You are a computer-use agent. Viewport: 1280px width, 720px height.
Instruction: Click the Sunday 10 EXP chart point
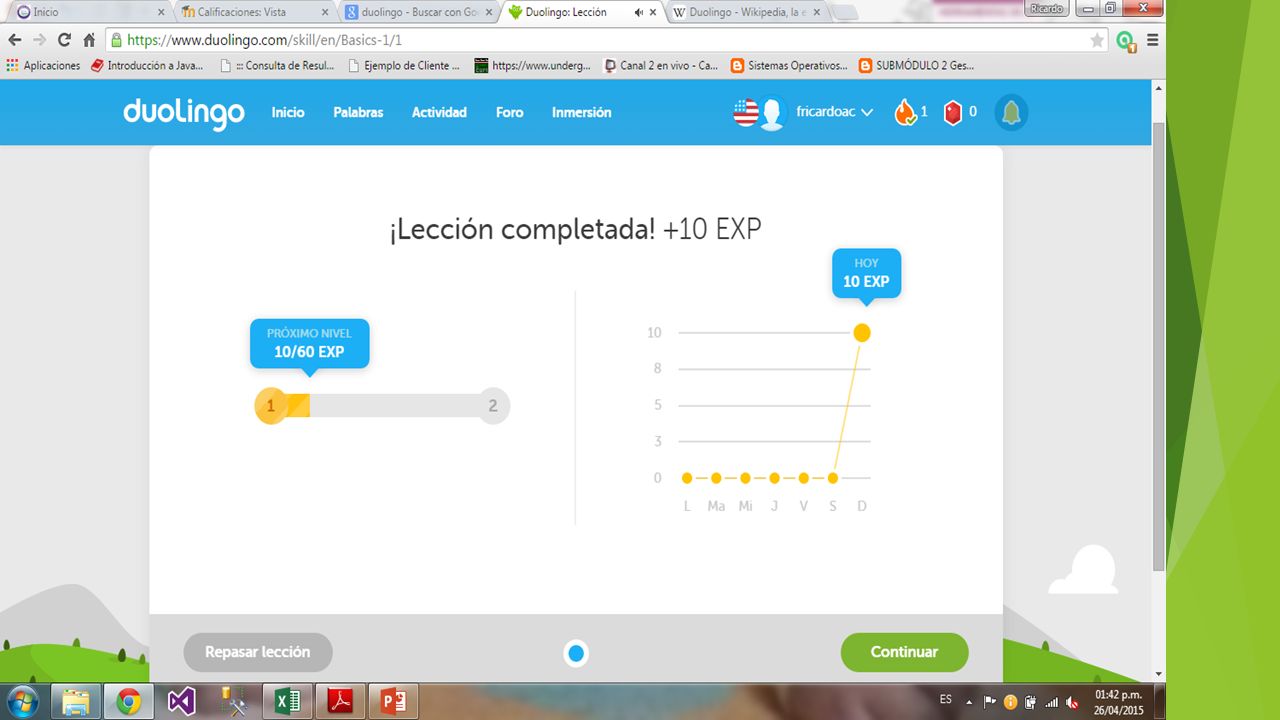click(x=861, y=332)
